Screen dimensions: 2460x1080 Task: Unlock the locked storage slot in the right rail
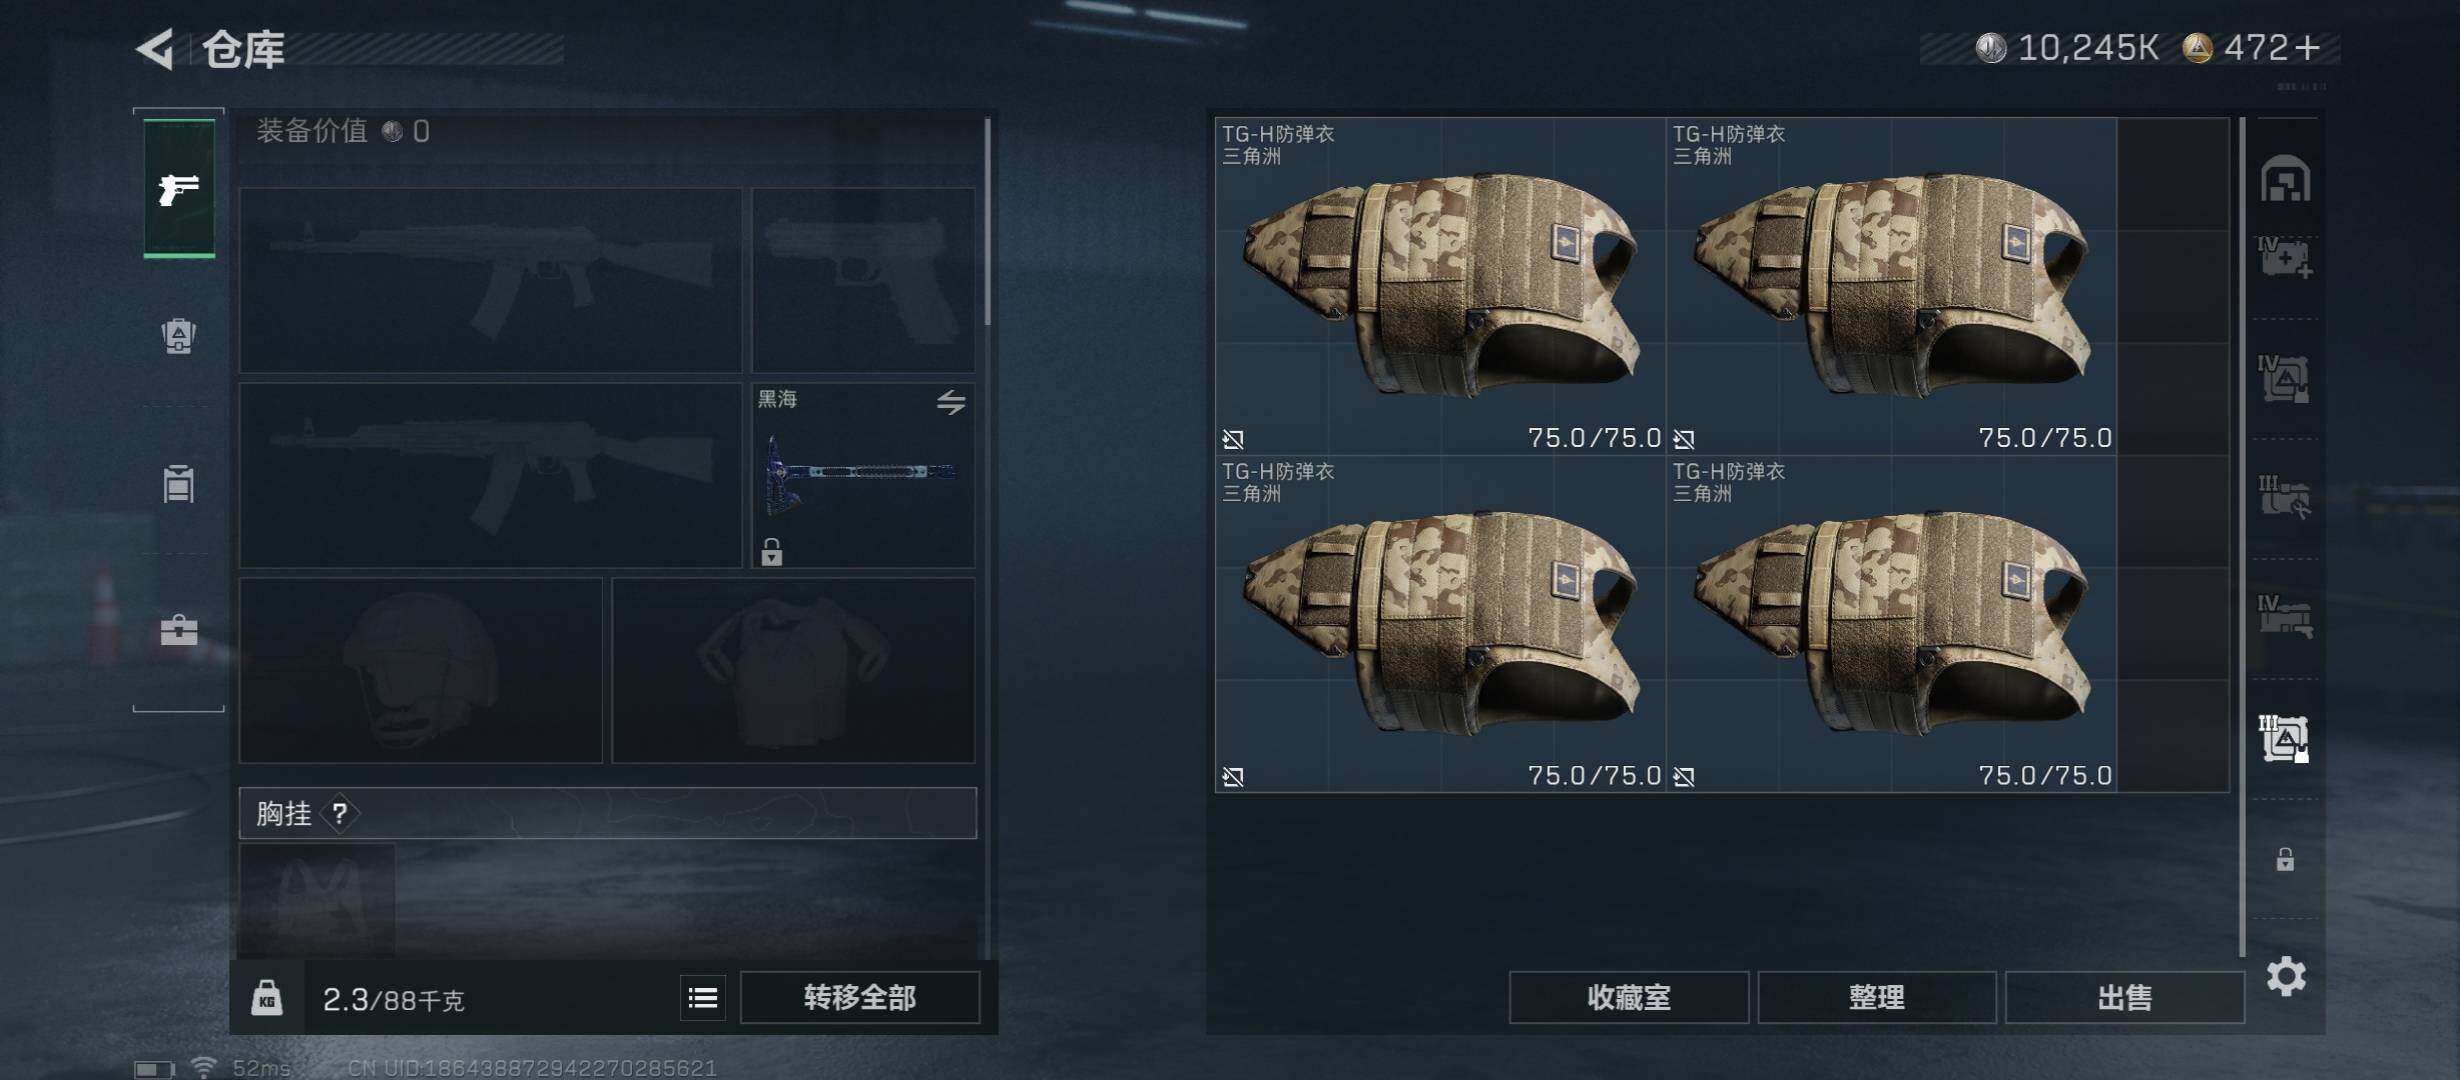coord(2285,859)
